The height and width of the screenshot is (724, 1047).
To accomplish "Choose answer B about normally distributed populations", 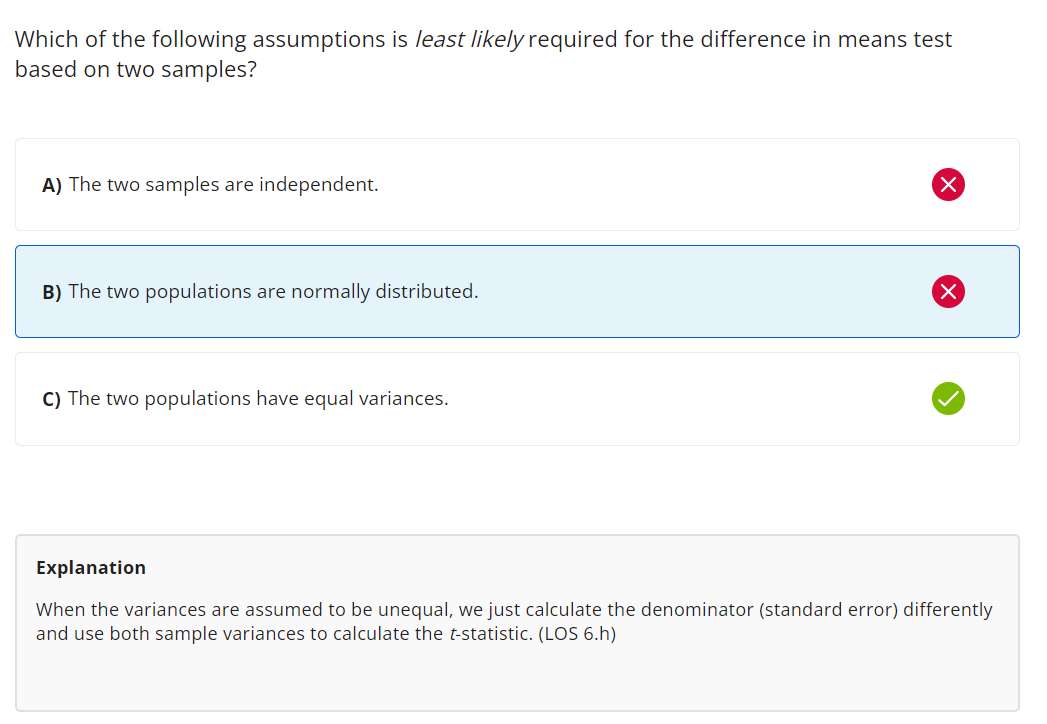I will pyautogui.click(x=273, y=292).
